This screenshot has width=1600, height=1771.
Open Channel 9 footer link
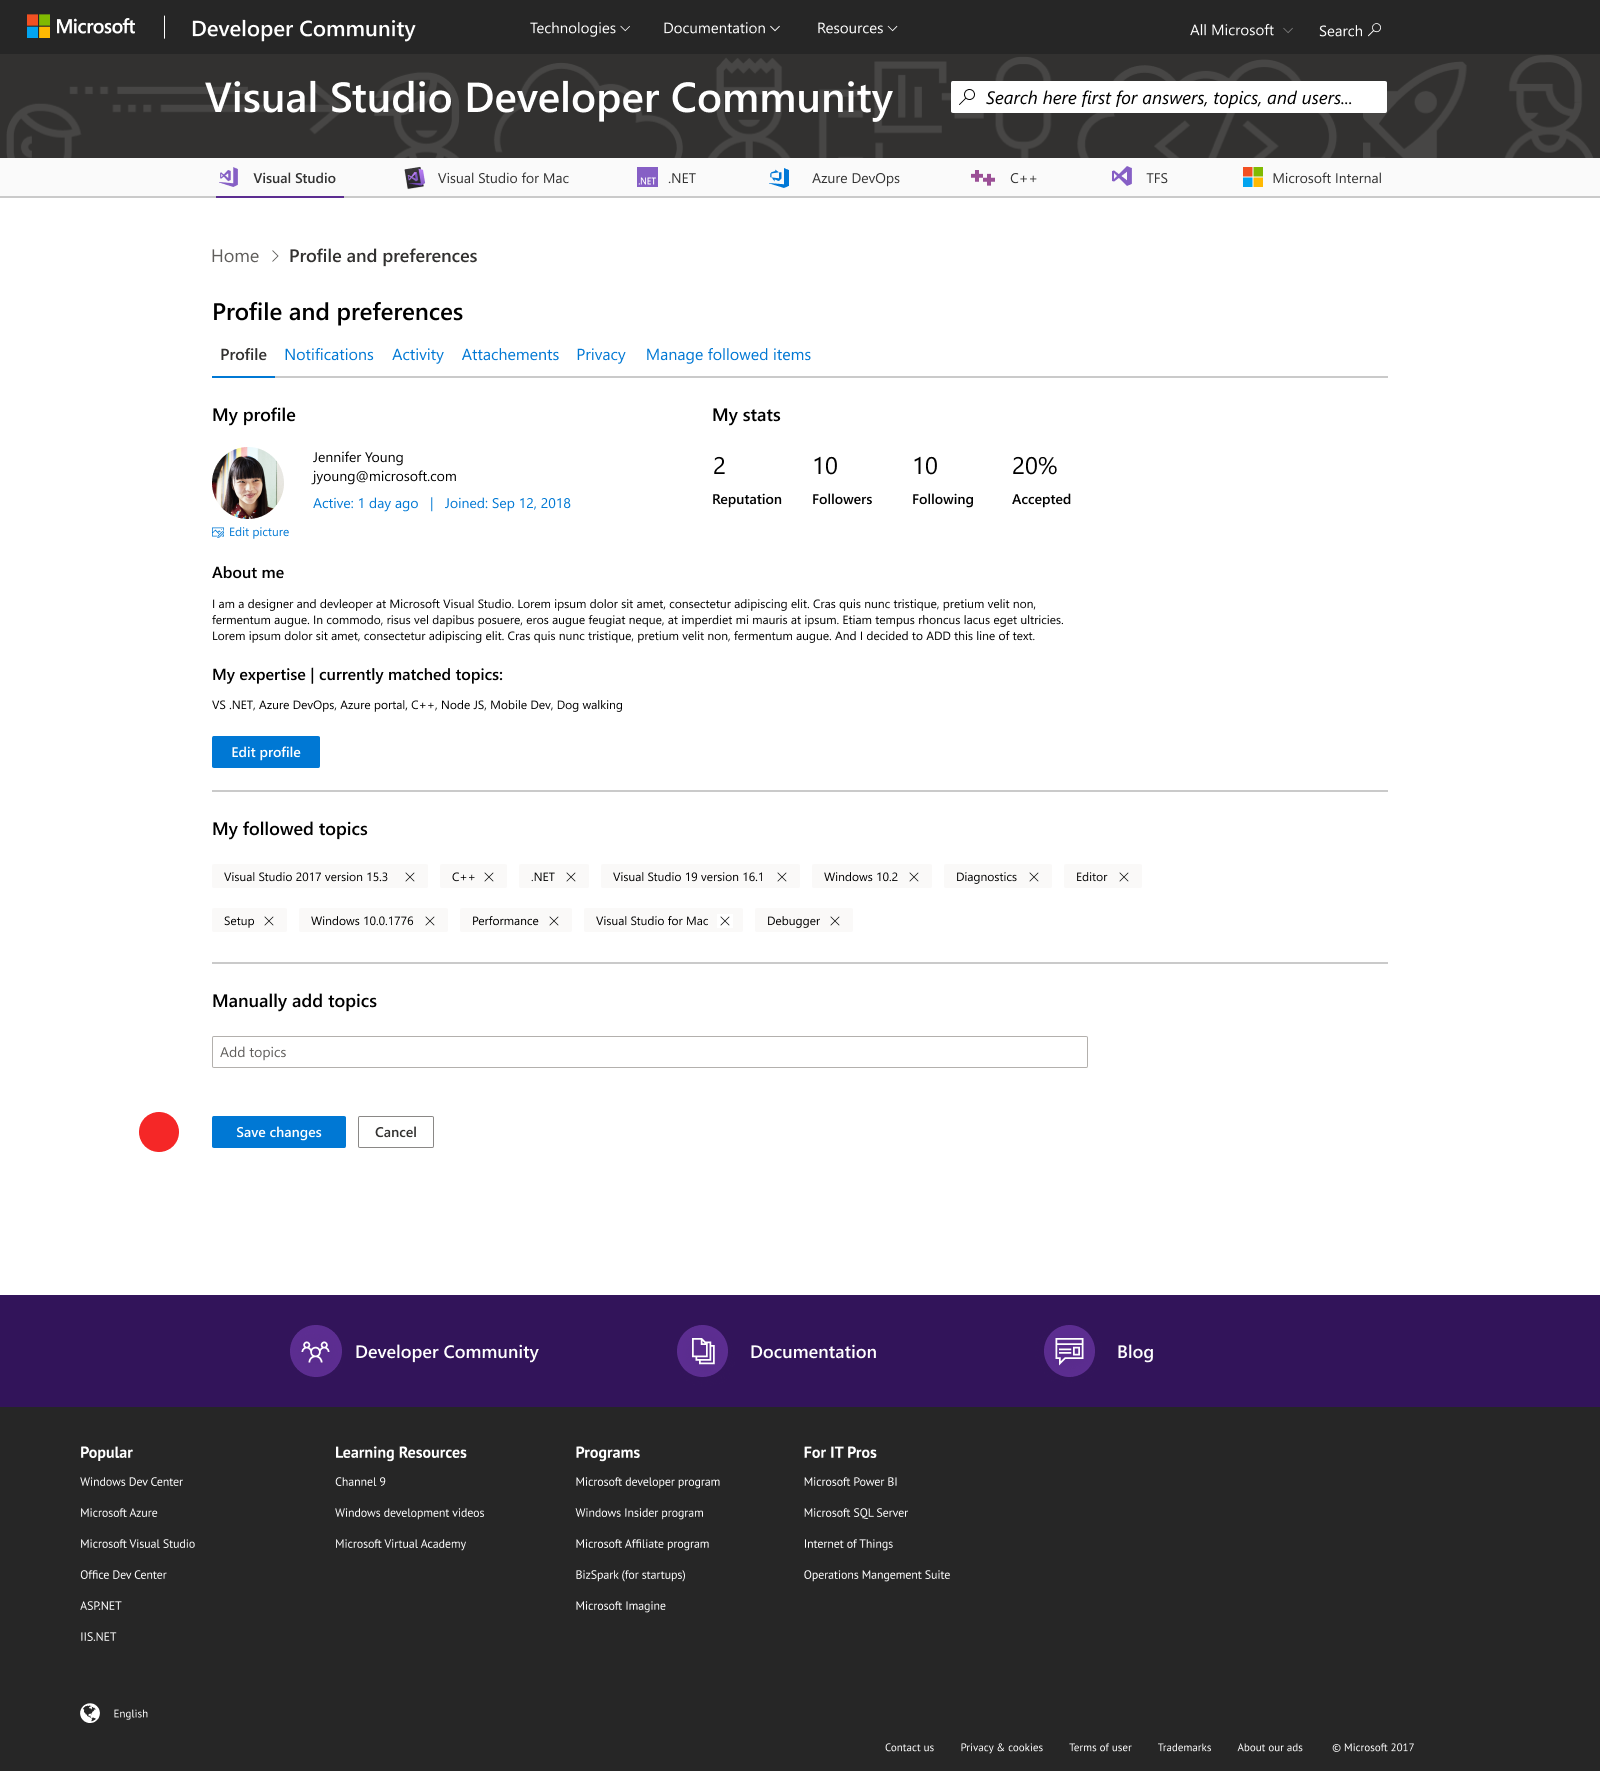click(x=360, y=1482)
